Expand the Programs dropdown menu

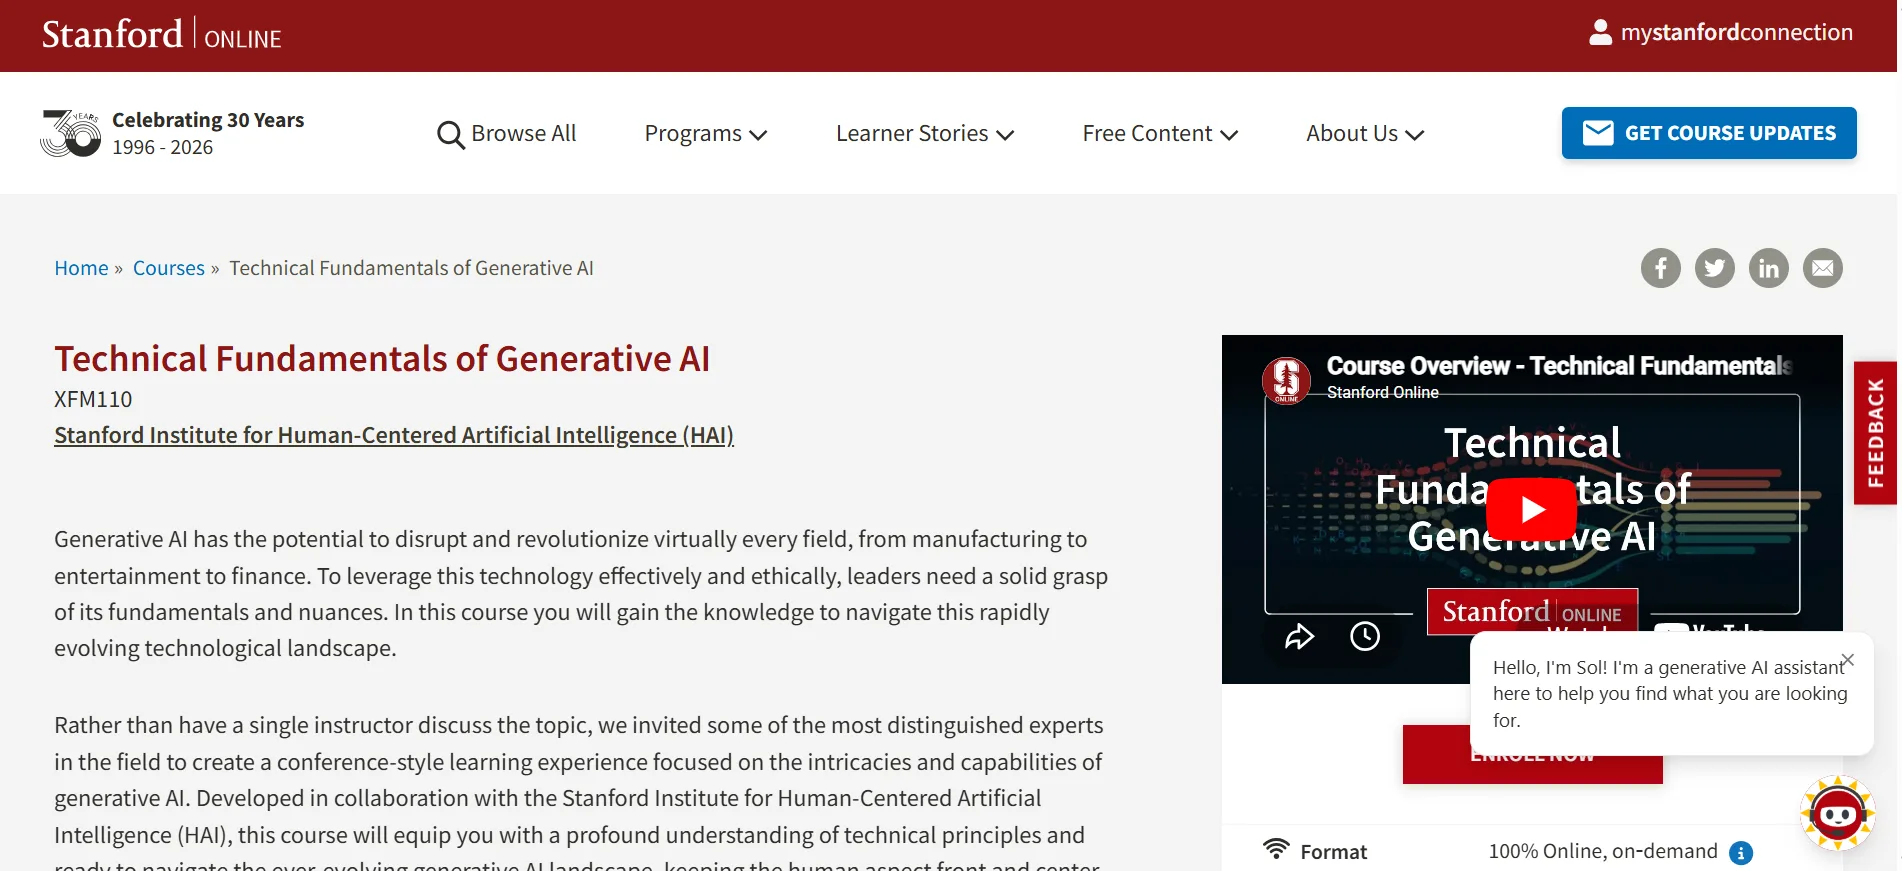pyautogui.click(x=706, y=134)
